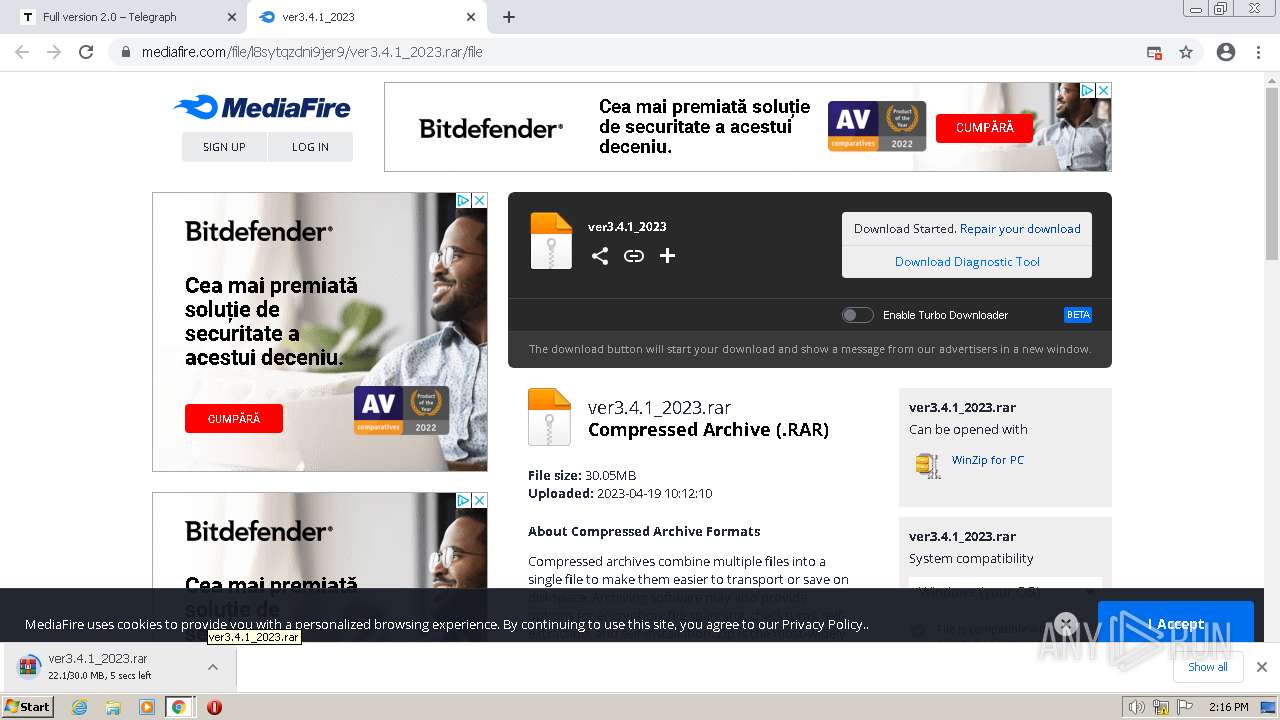Click the taskbar clock 2:16 PM
1280x720 pixels.
1228,707
